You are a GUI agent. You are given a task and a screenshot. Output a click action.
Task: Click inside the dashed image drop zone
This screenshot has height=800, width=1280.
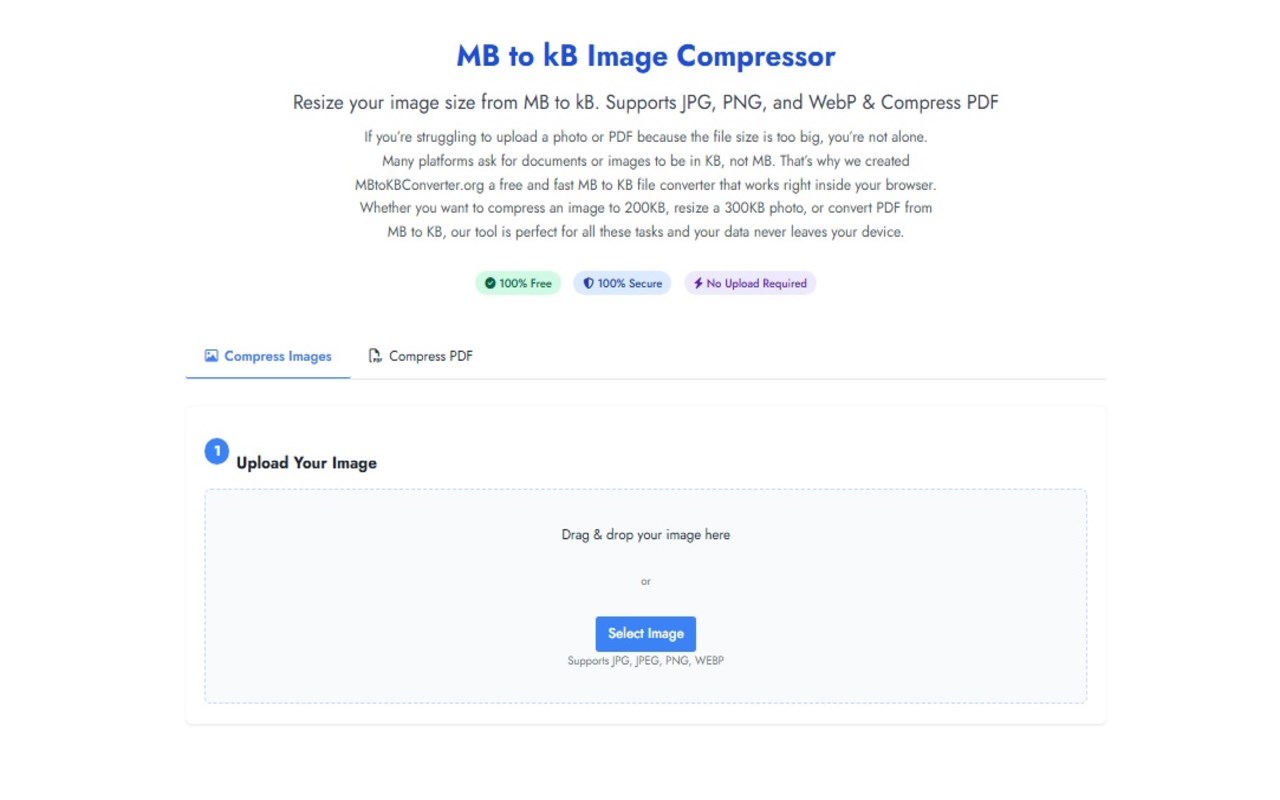tap(646, 596)
